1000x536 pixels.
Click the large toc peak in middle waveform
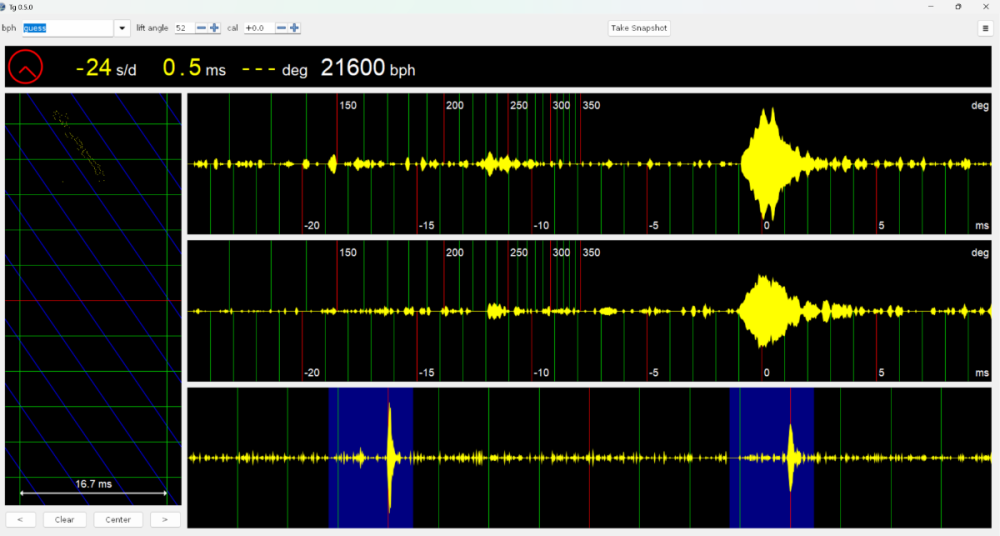(x=767, y=311)
